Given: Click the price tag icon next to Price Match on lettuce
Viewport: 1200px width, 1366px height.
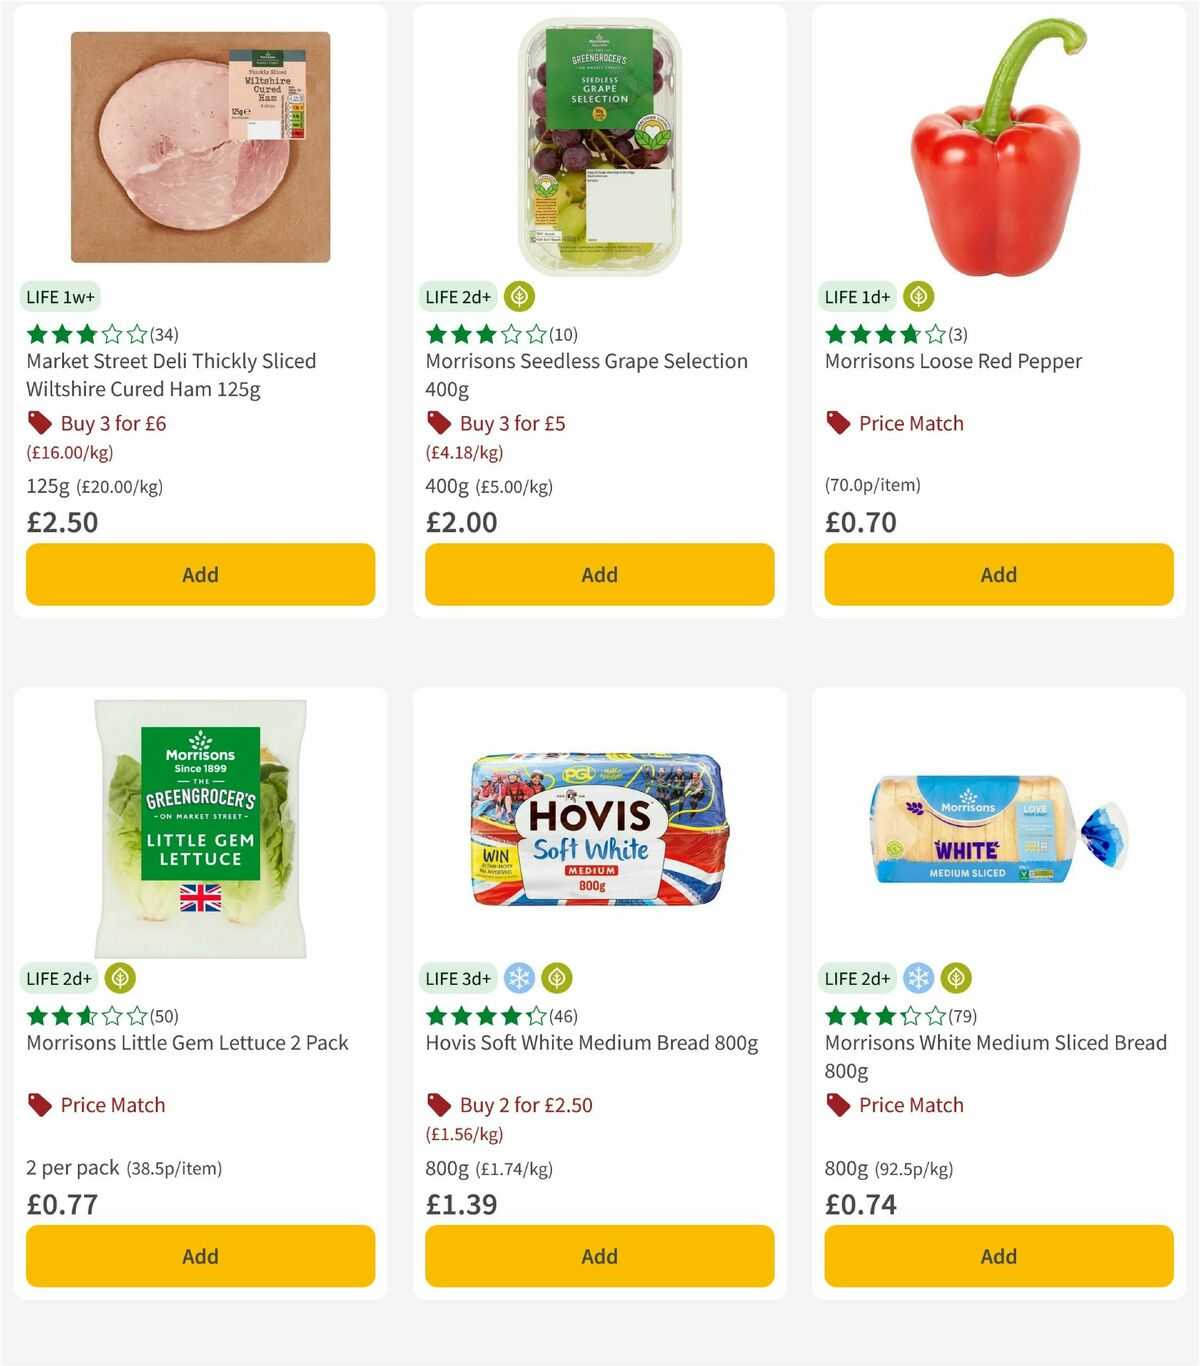Looking at the screenshot, I should (x=38, y=1105).
